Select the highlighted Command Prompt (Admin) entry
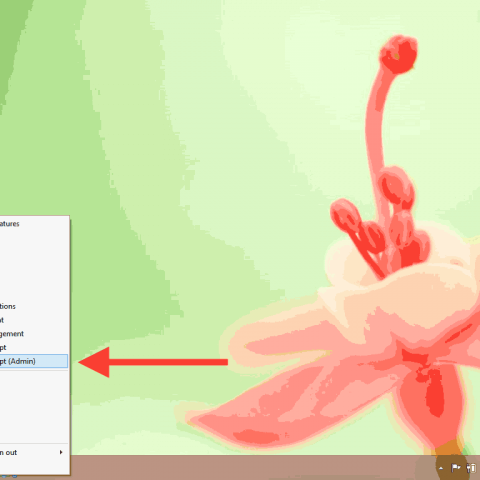 [x=34, y=361]
